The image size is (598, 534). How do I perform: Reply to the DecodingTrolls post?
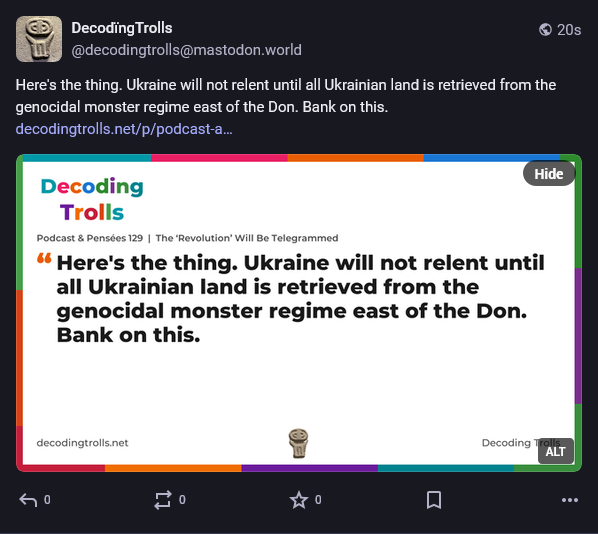click(x=29, y=500)
